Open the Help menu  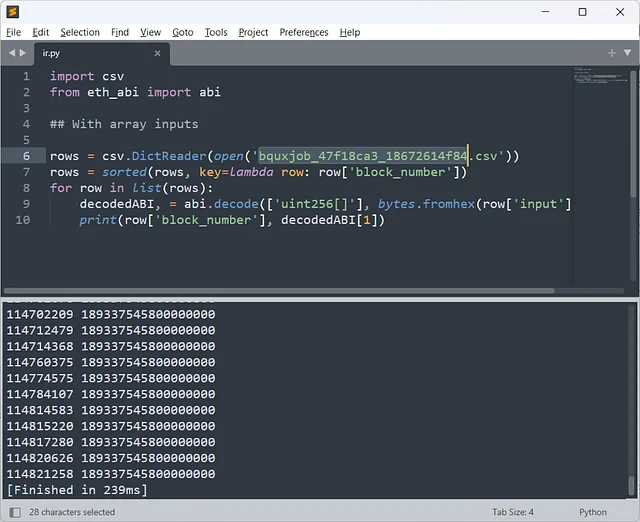point(350,32)
